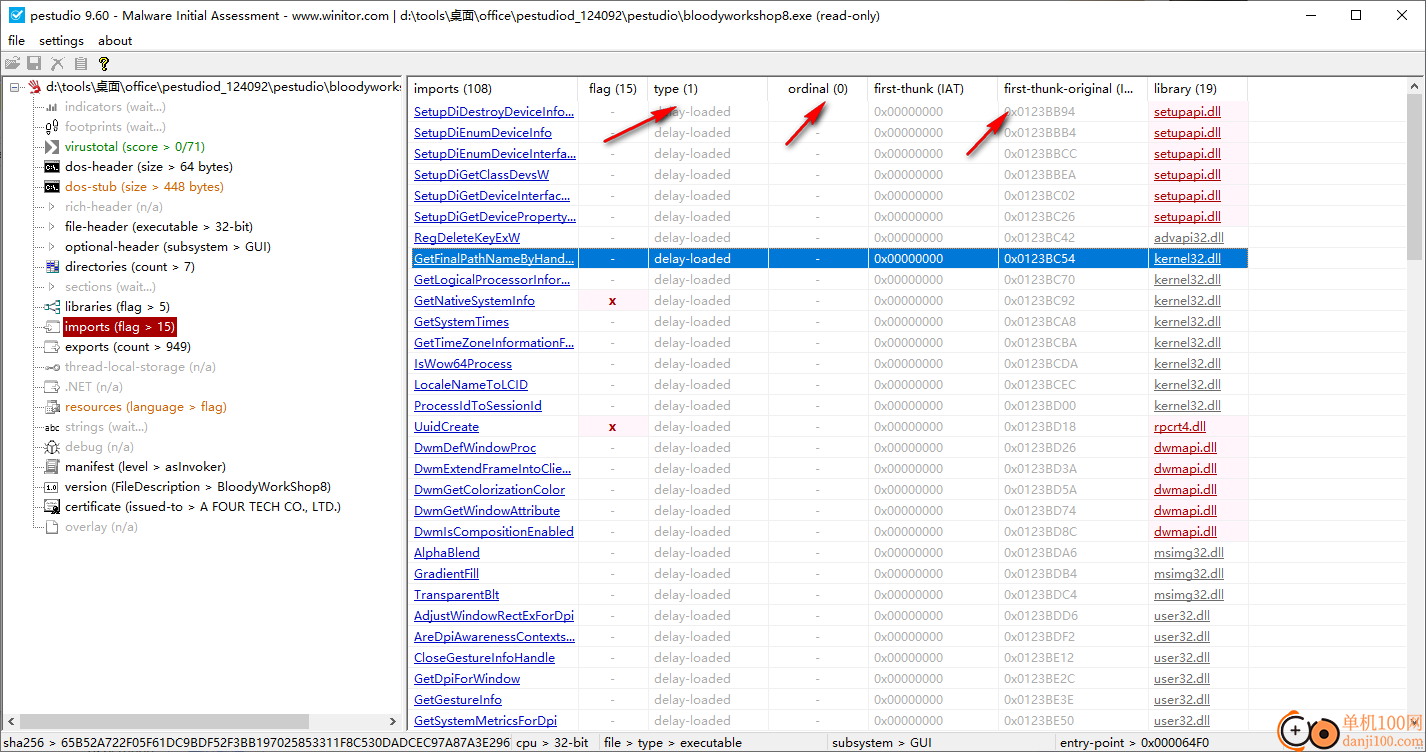Click the rpcrt4.dll library link
1426x752 pixels.
coord(1180,427)
